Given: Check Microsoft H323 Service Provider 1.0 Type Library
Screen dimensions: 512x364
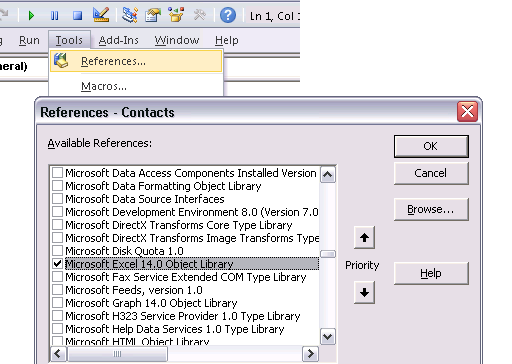Looking at the screenshot, I should [x=58, y=316].
